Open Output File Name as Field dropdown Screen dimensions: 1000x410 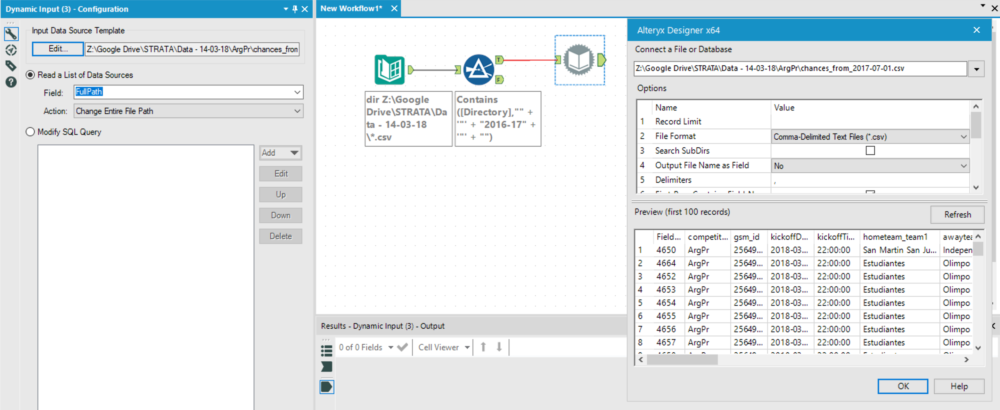pyautogui.click(x=870, y=166)
